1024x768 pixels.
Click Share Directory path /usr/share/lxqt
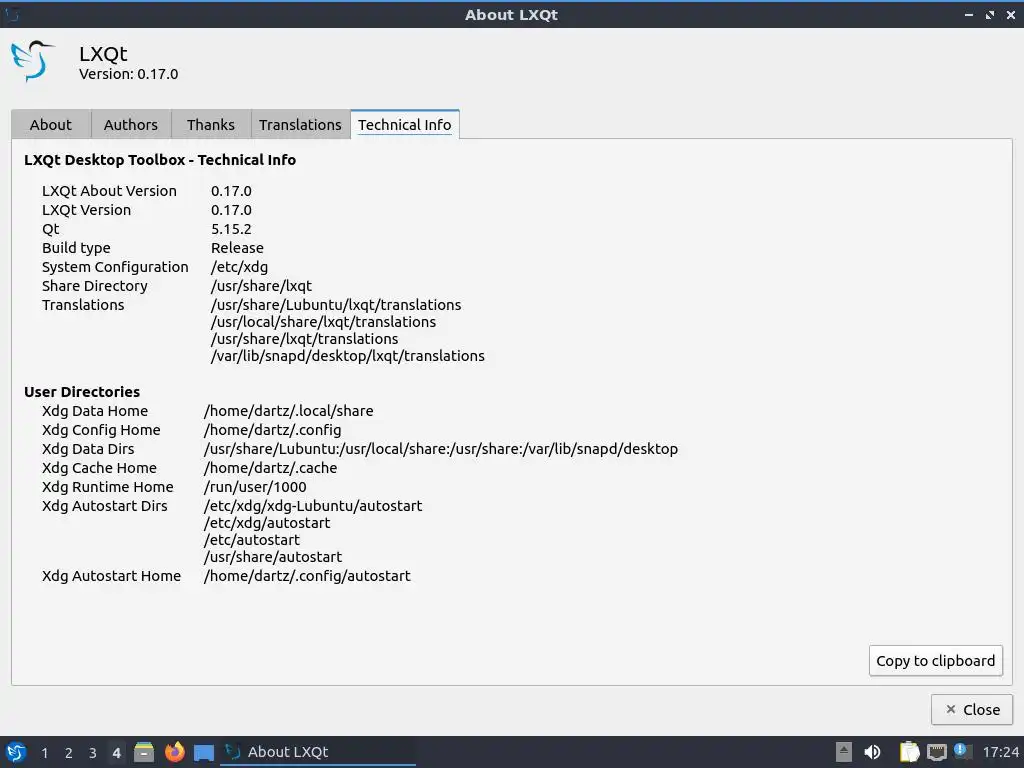coord(261,285)
